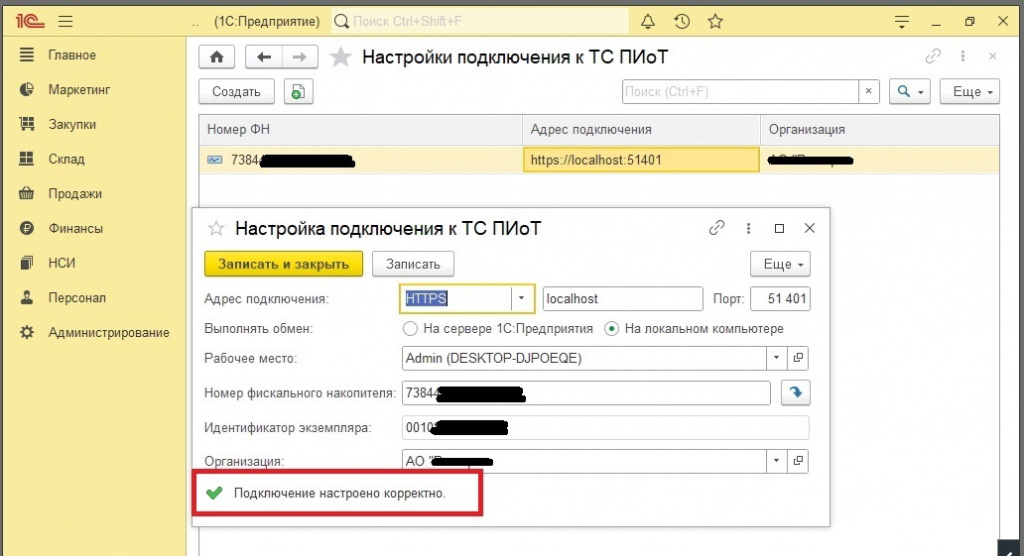
Task: Open three-dot menu in dialog header
Action: 748,228
